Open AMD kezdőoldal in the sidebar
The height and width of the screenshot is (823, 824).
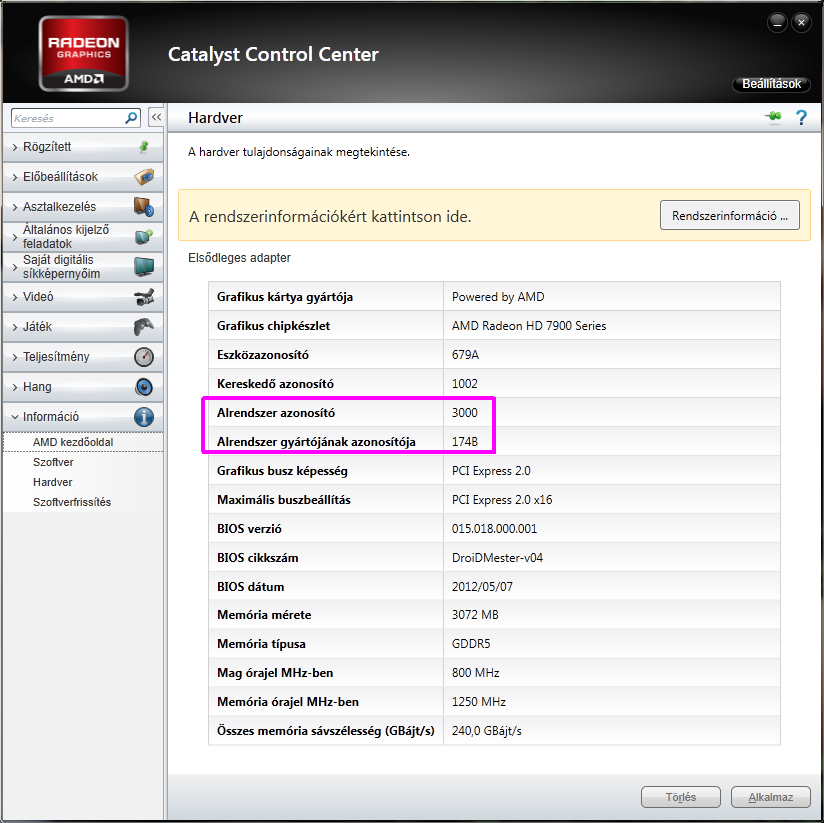[73, 442]
